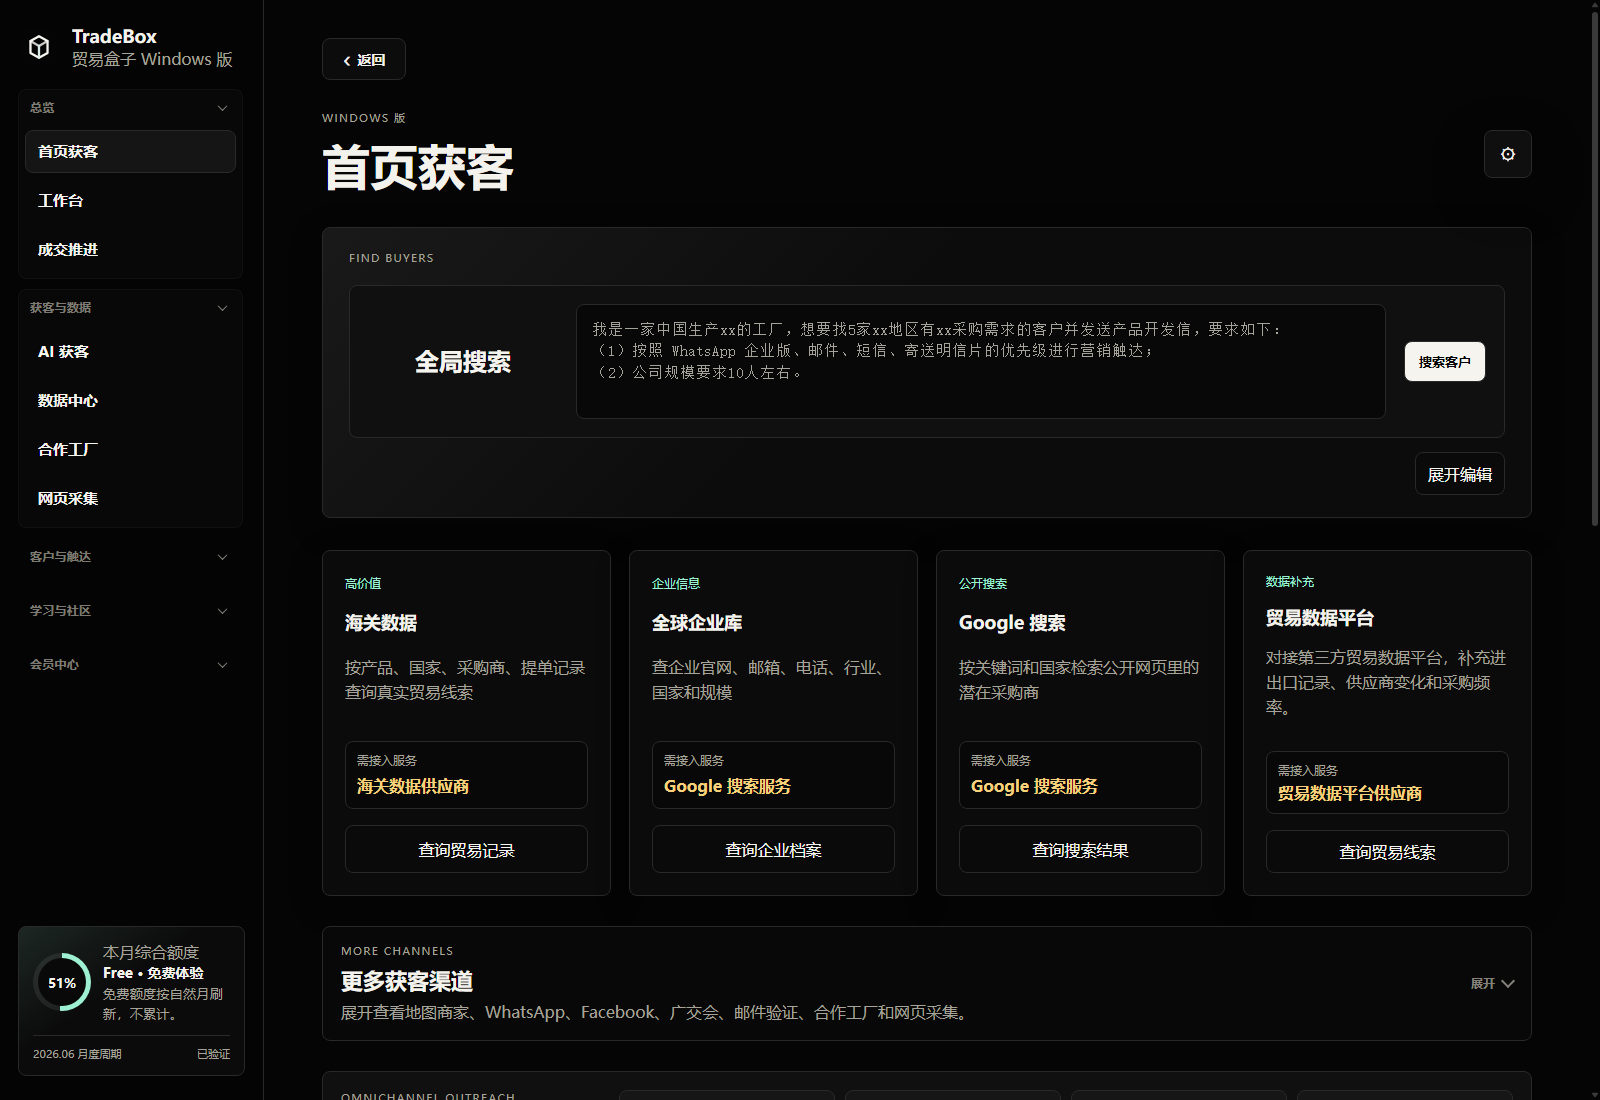Viewport: 1600px width, 1100px height.
Task: Collapse the 获客与数据 sidebar section
Action: tap(130, 308)
